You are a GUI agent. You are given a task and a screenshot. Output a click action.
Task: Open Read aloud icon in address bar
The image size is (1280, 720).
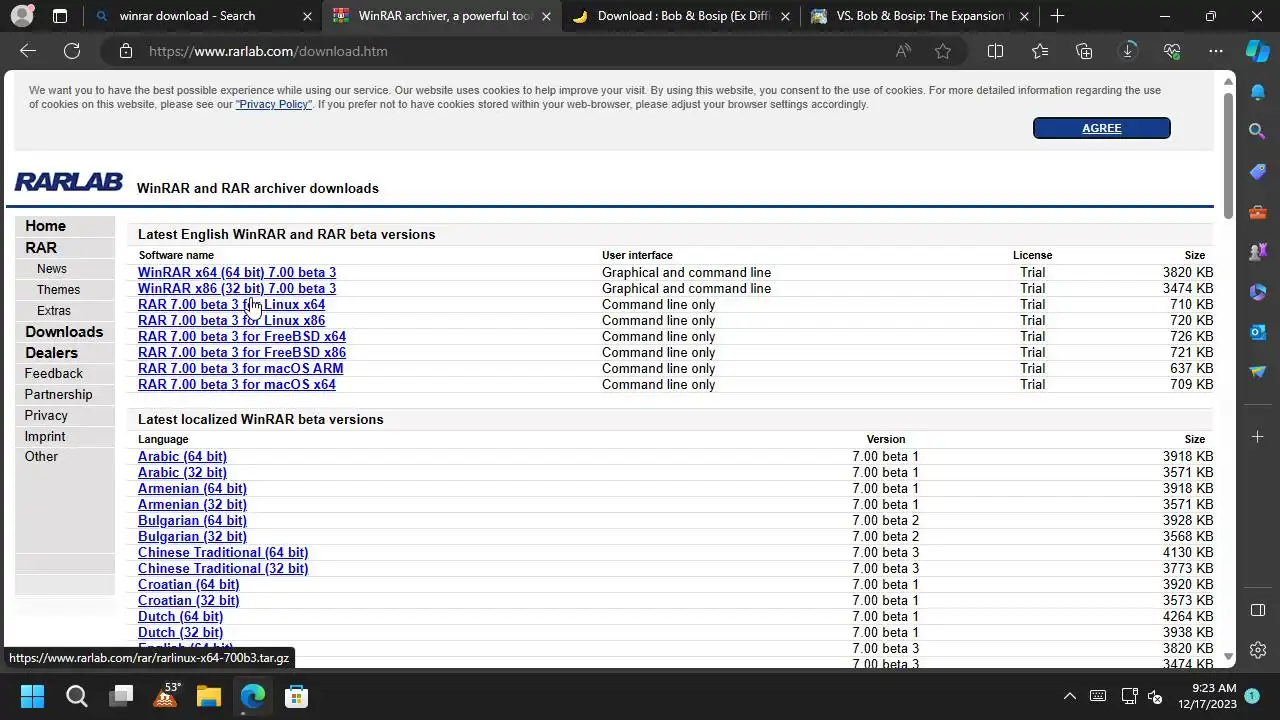(x=903, y=51)
